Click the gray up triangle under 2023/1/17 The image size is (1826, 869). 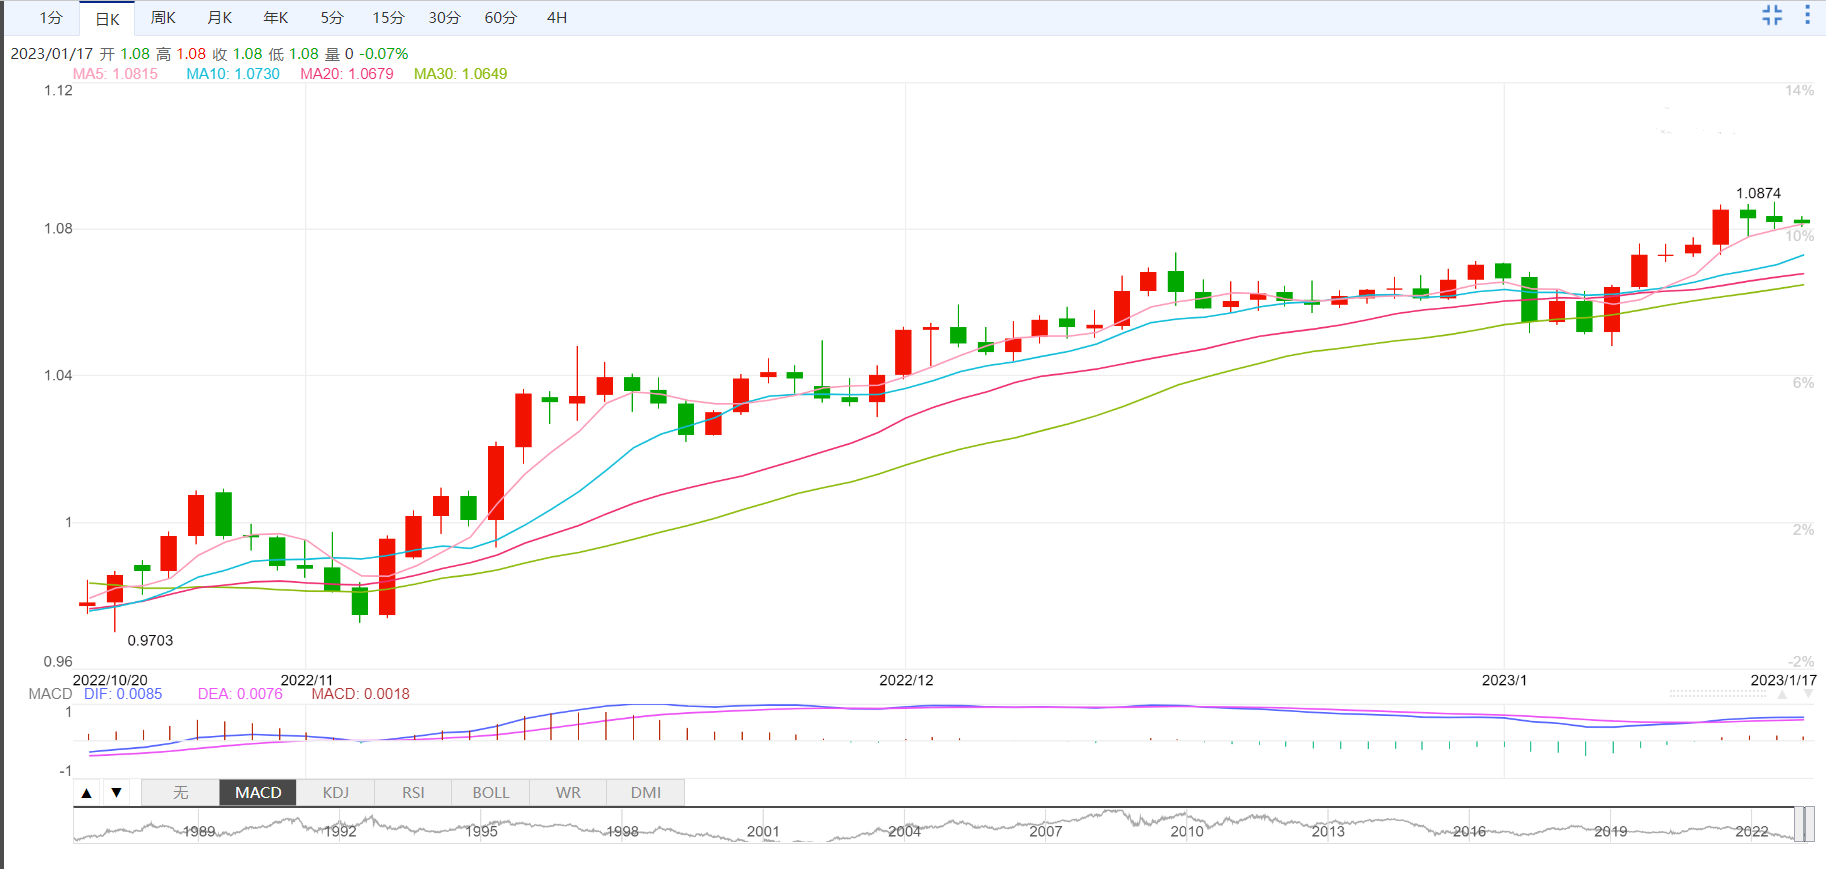click(1782, 694)
